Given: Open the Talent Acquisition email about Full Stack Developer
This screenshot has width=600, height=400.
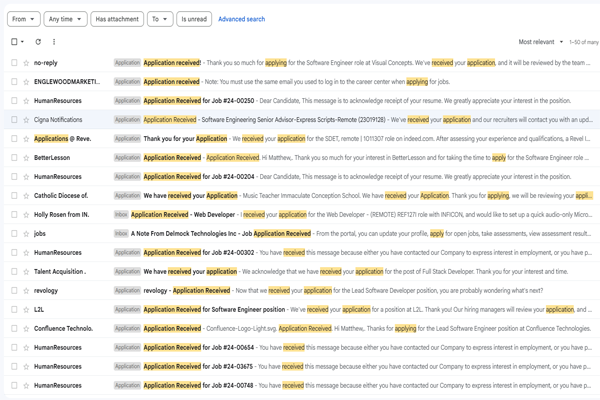Looking at the screenshot, I should coord(300,271).
